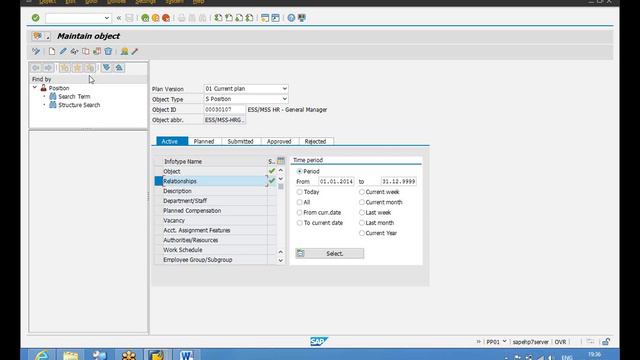The width and height of the screenshot is (640, 360).
Task: Select the From curr.date radio button
Action: [x=300, y=212]
